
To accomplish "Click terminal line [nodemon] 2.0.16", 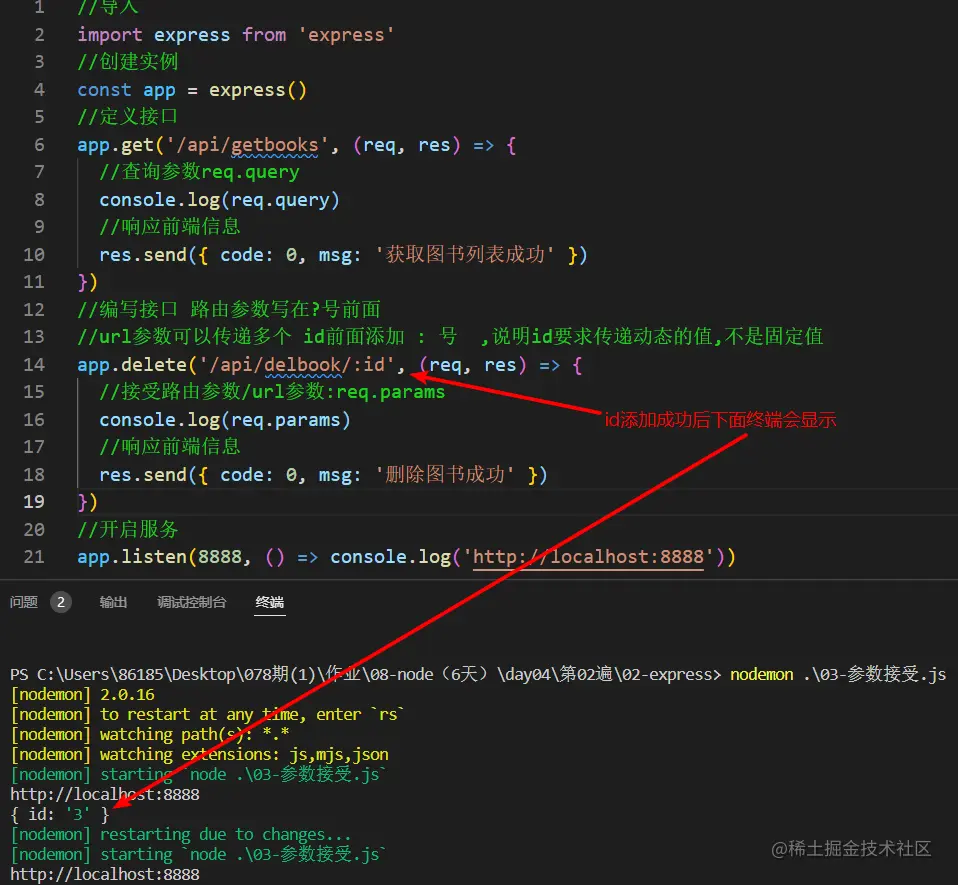I will click(82, 695).
